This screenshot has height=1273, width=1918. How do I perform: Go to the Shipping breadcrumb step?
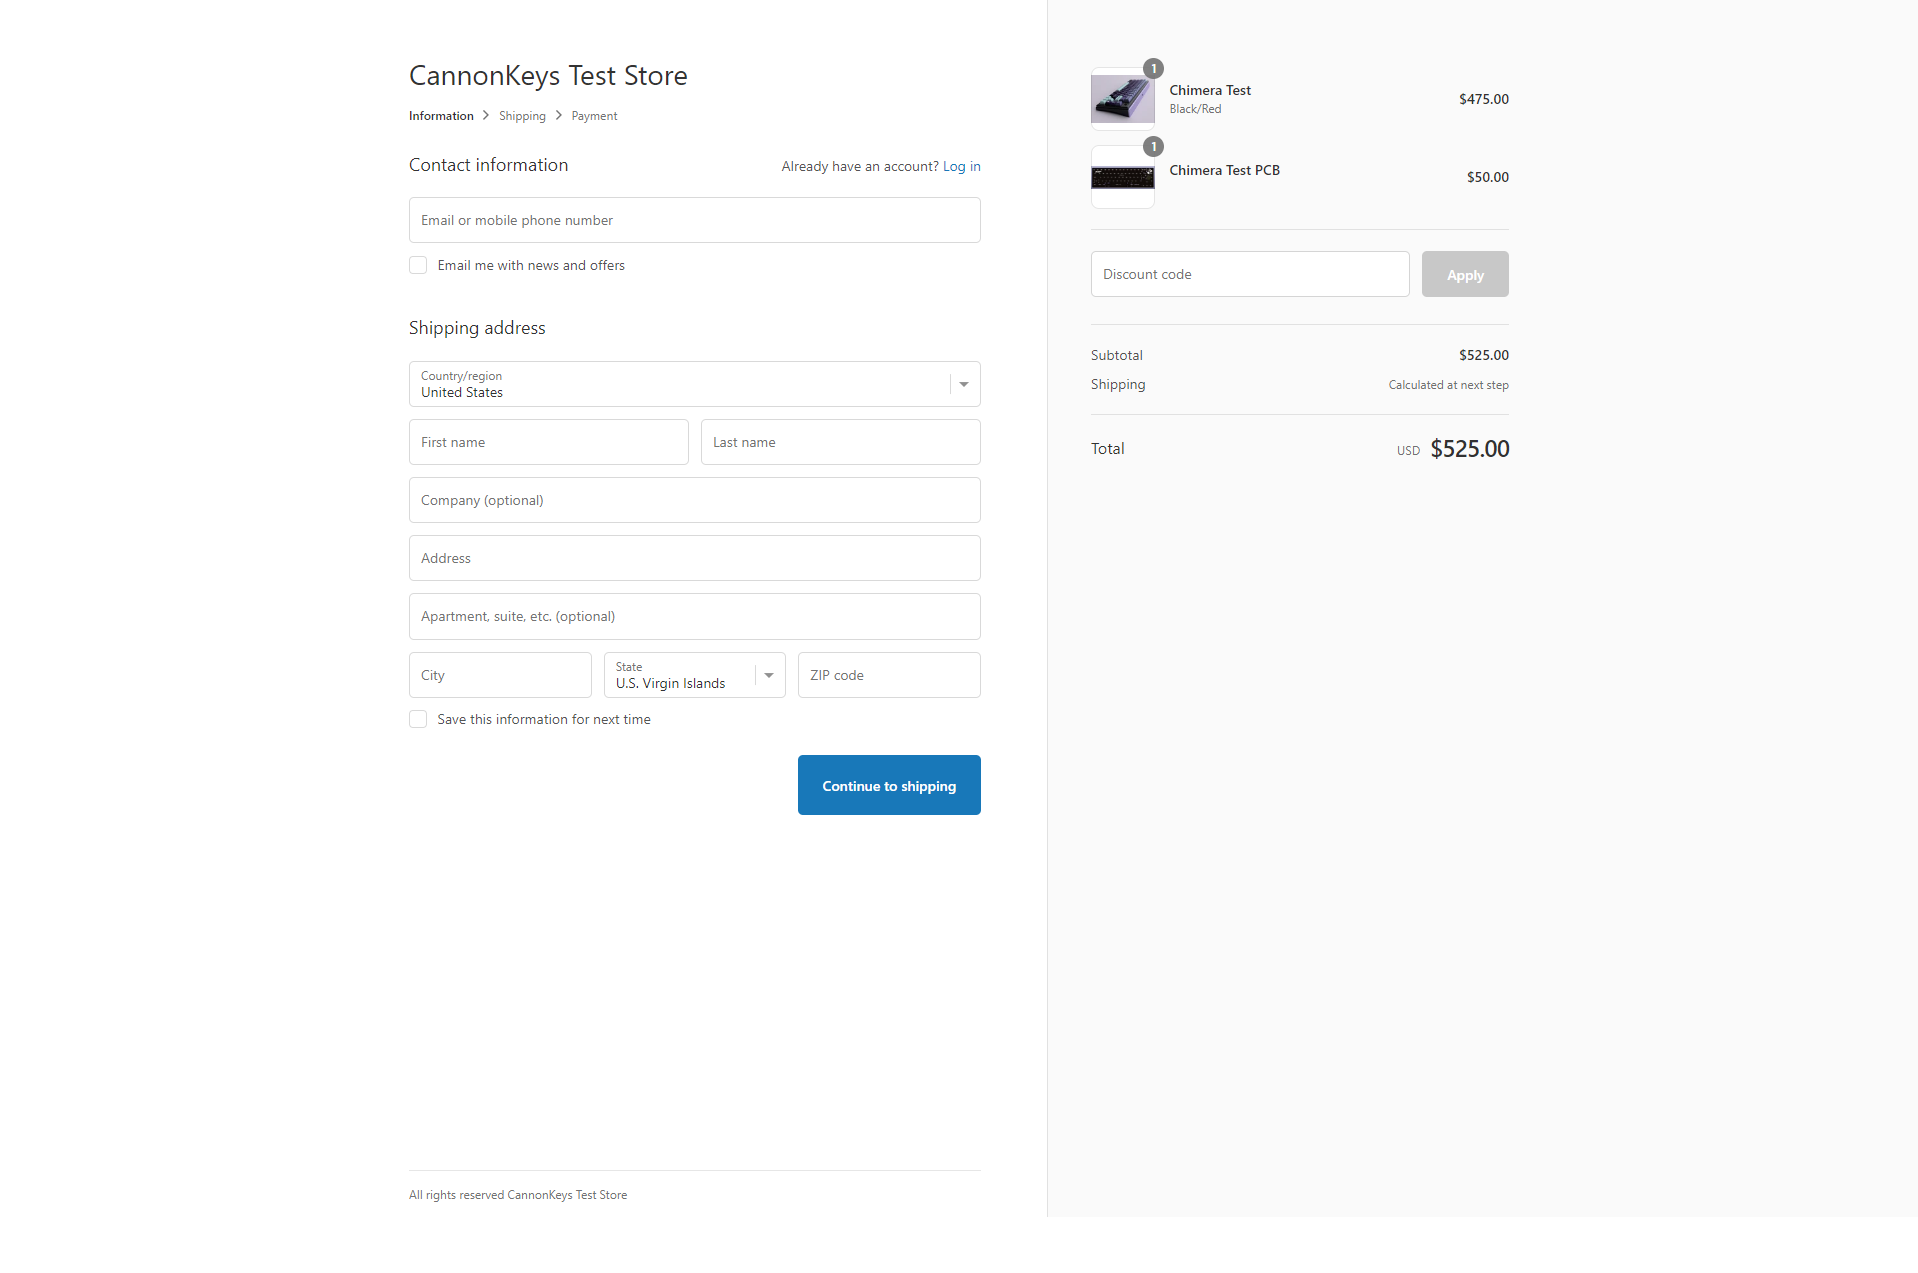point(522,116)
